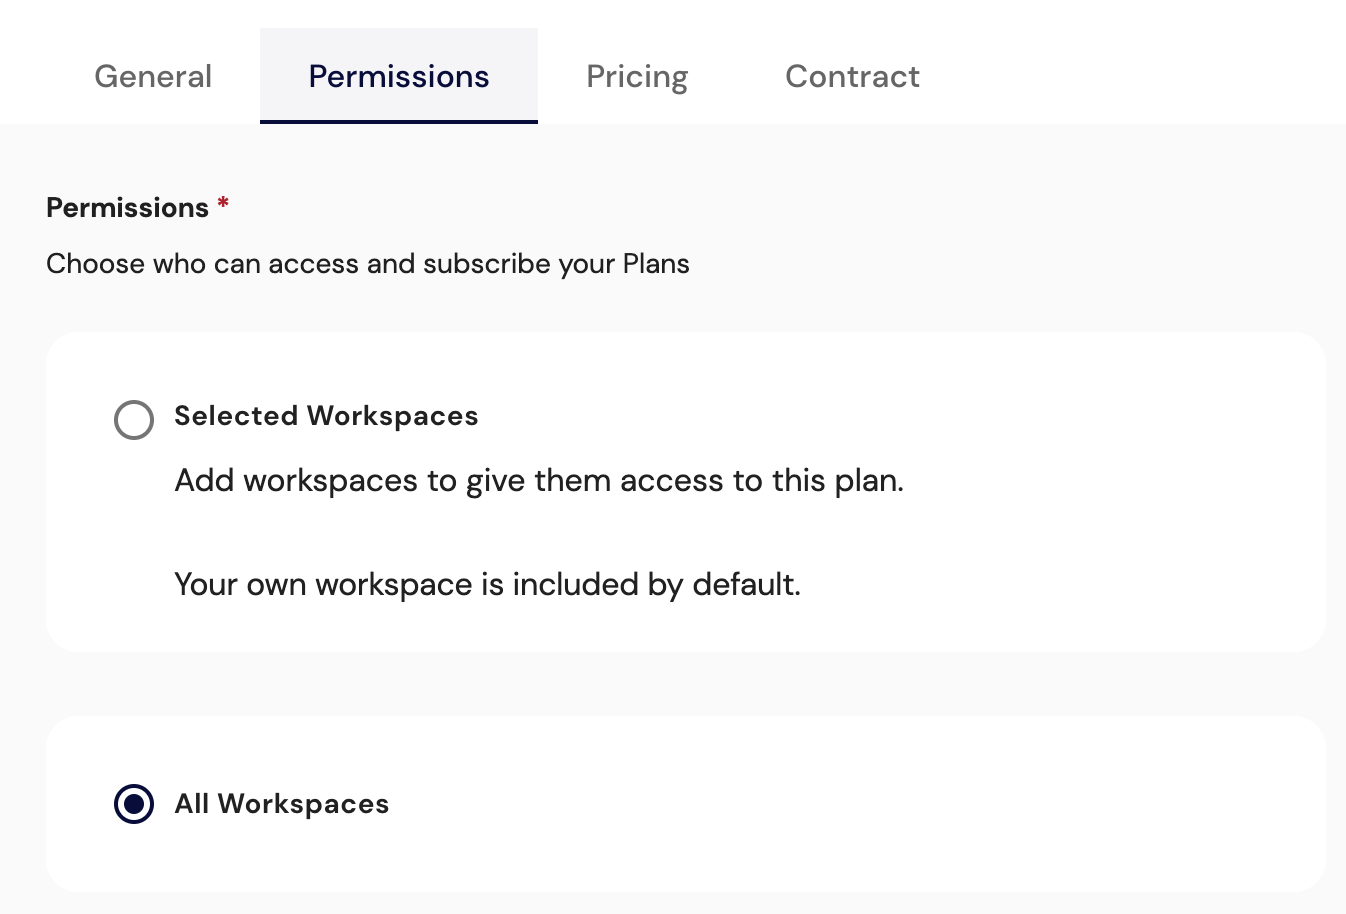Go to the Contract tab
The image size is (1346, 914).
[x=852, y=77]
